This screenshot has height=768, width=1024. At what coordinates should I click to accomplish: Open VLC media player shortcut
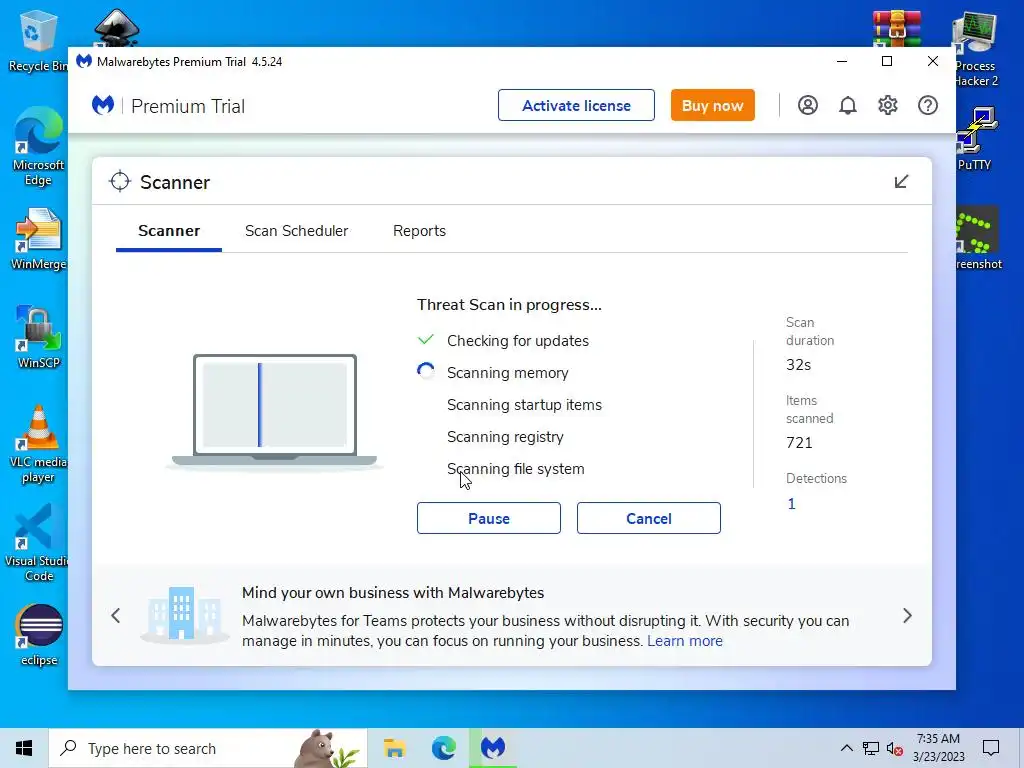(x=38, y=444)
